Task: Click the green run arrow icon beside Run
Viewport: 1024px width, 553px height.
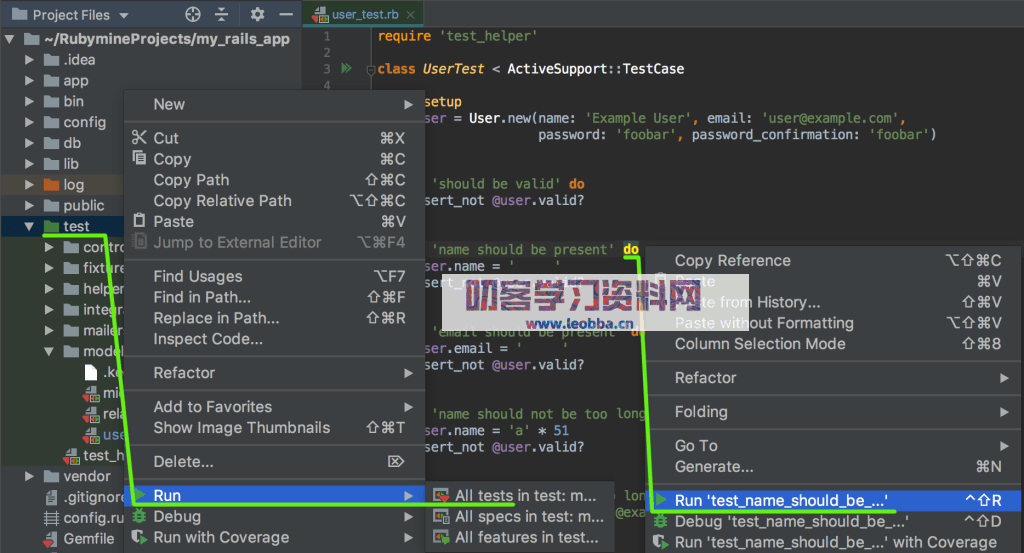Action: coord(139,495)
